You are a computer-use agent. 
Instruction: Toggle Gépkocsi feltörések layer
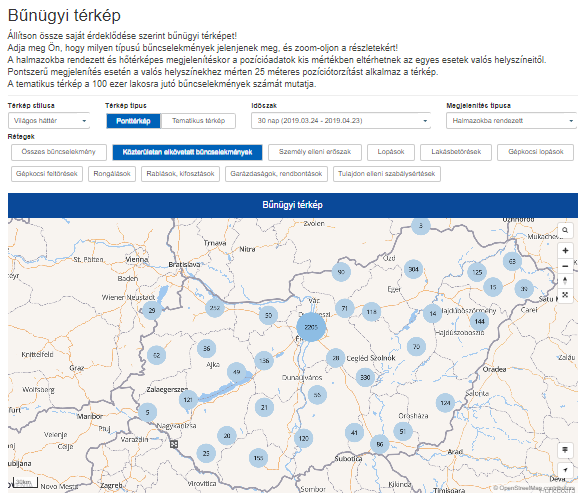[47, 174]
